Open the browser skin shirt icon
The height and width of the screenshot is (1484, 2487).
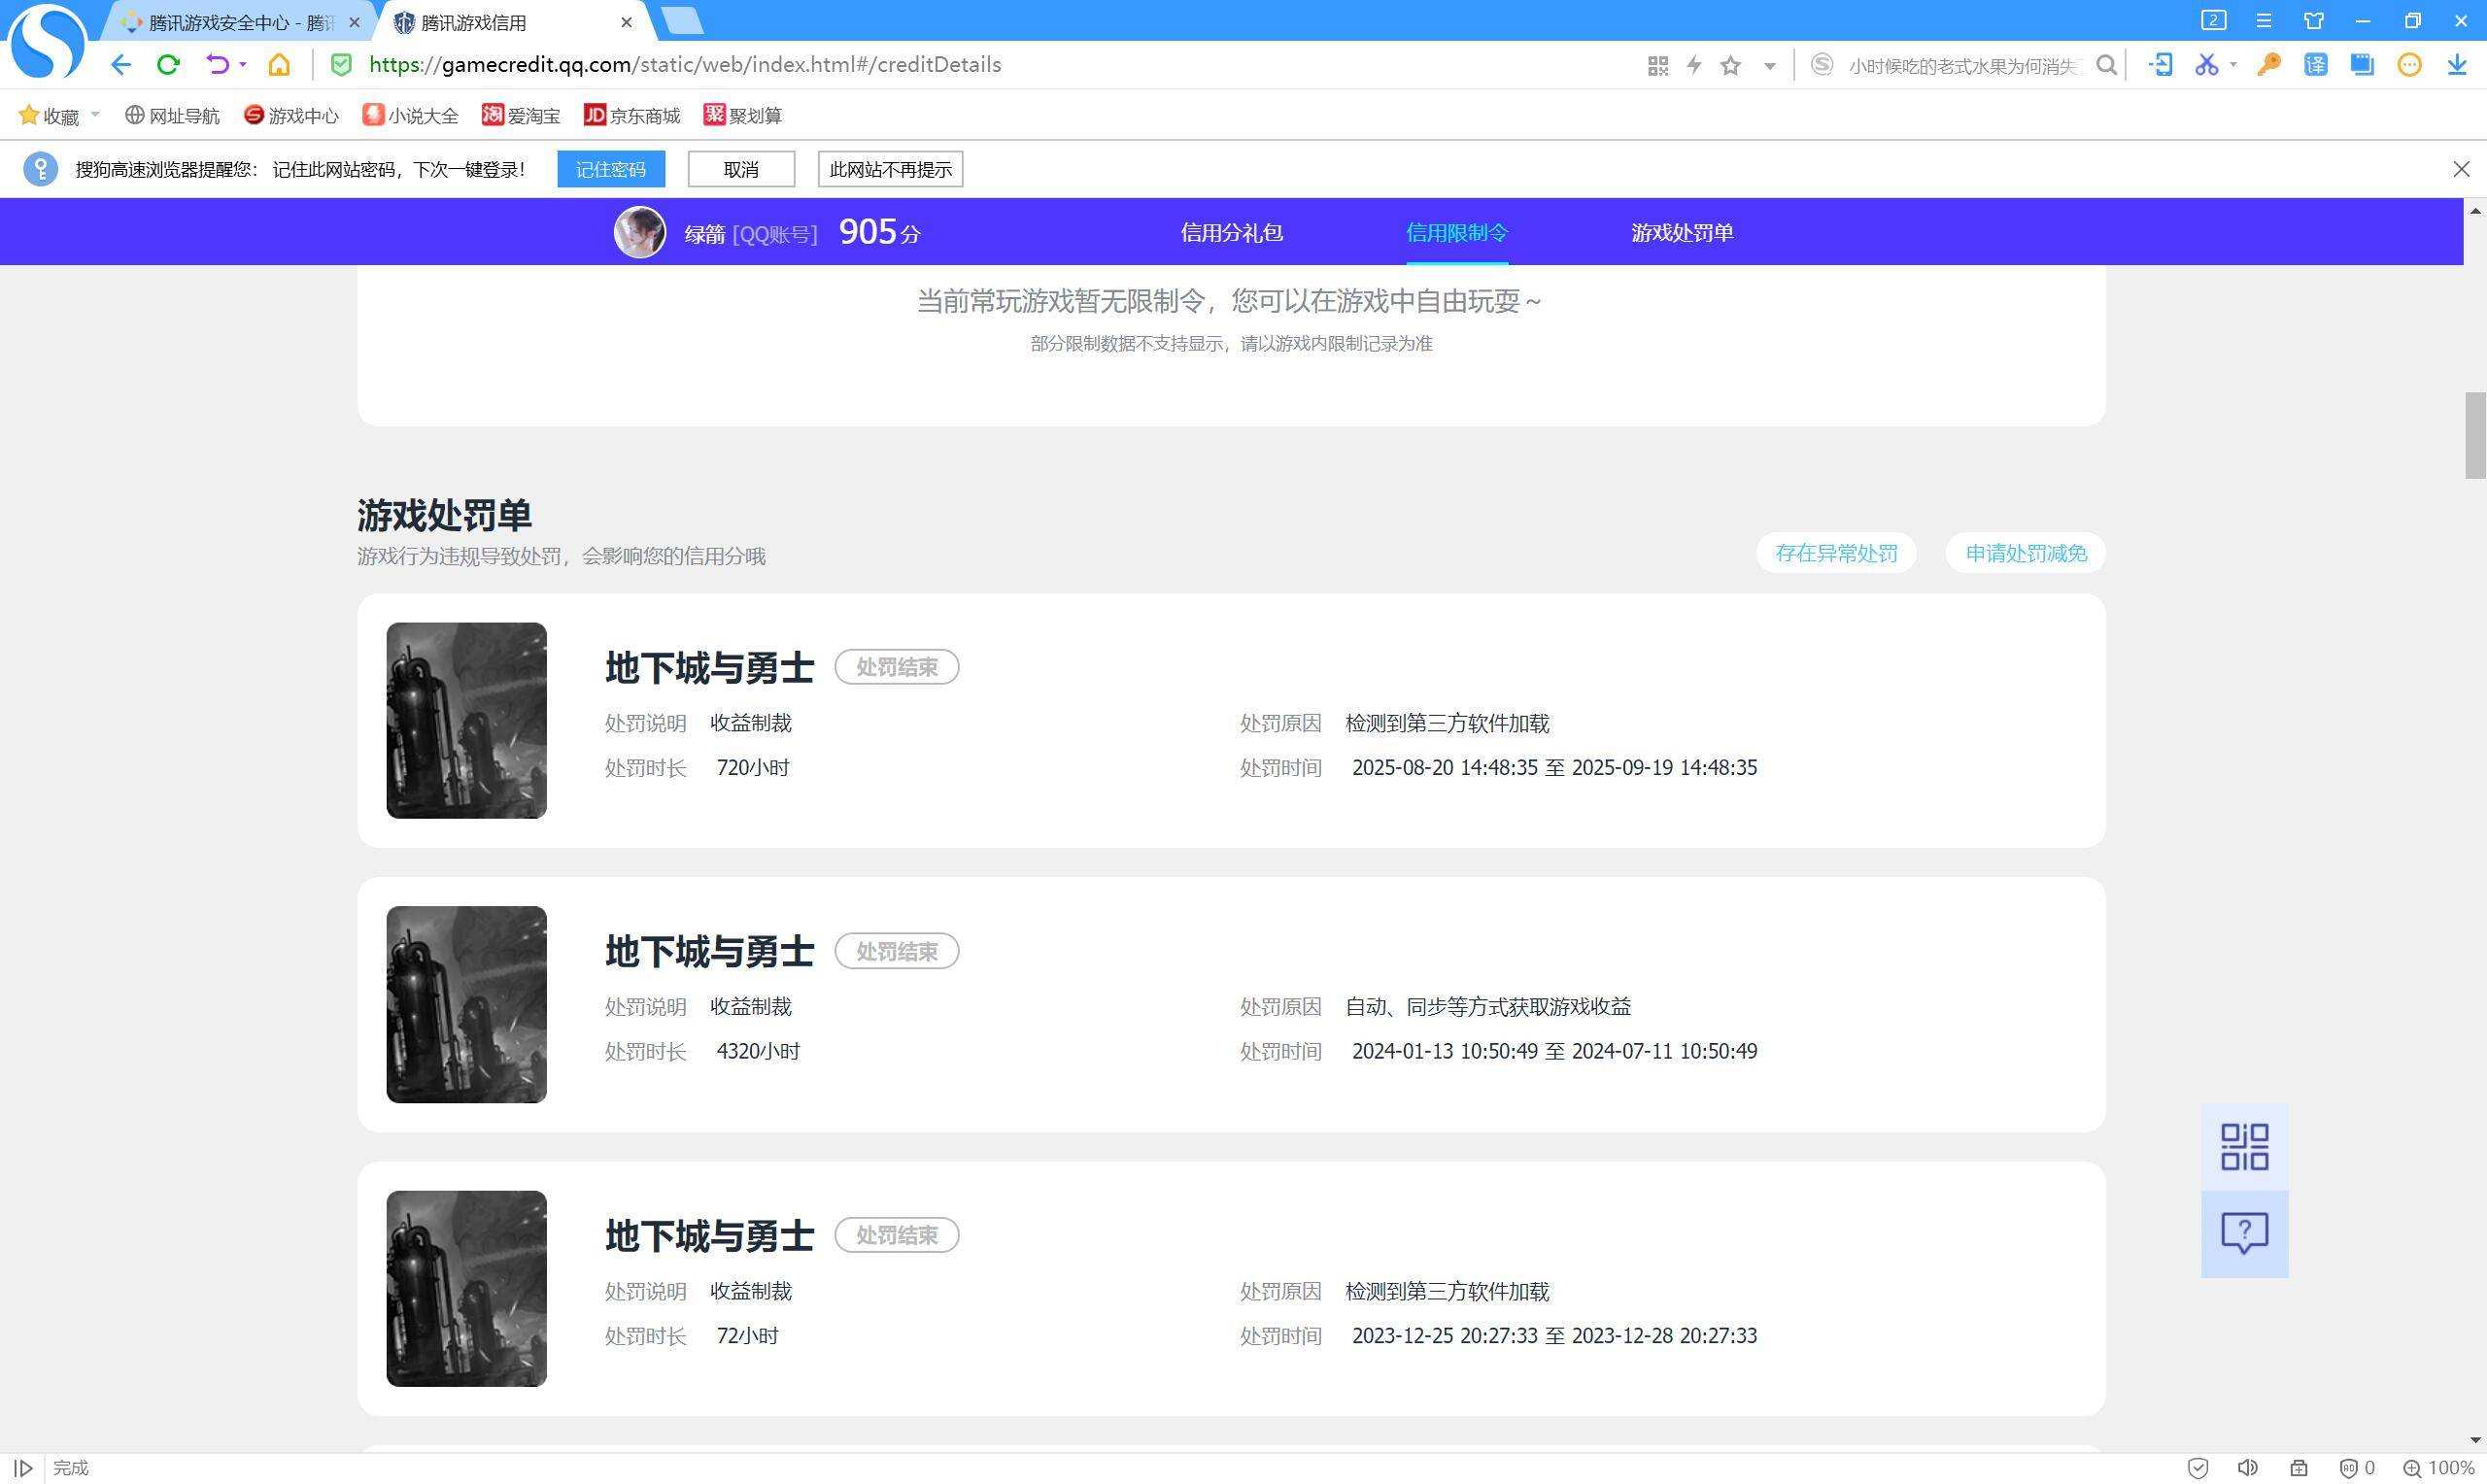[x=2314, y=20]
